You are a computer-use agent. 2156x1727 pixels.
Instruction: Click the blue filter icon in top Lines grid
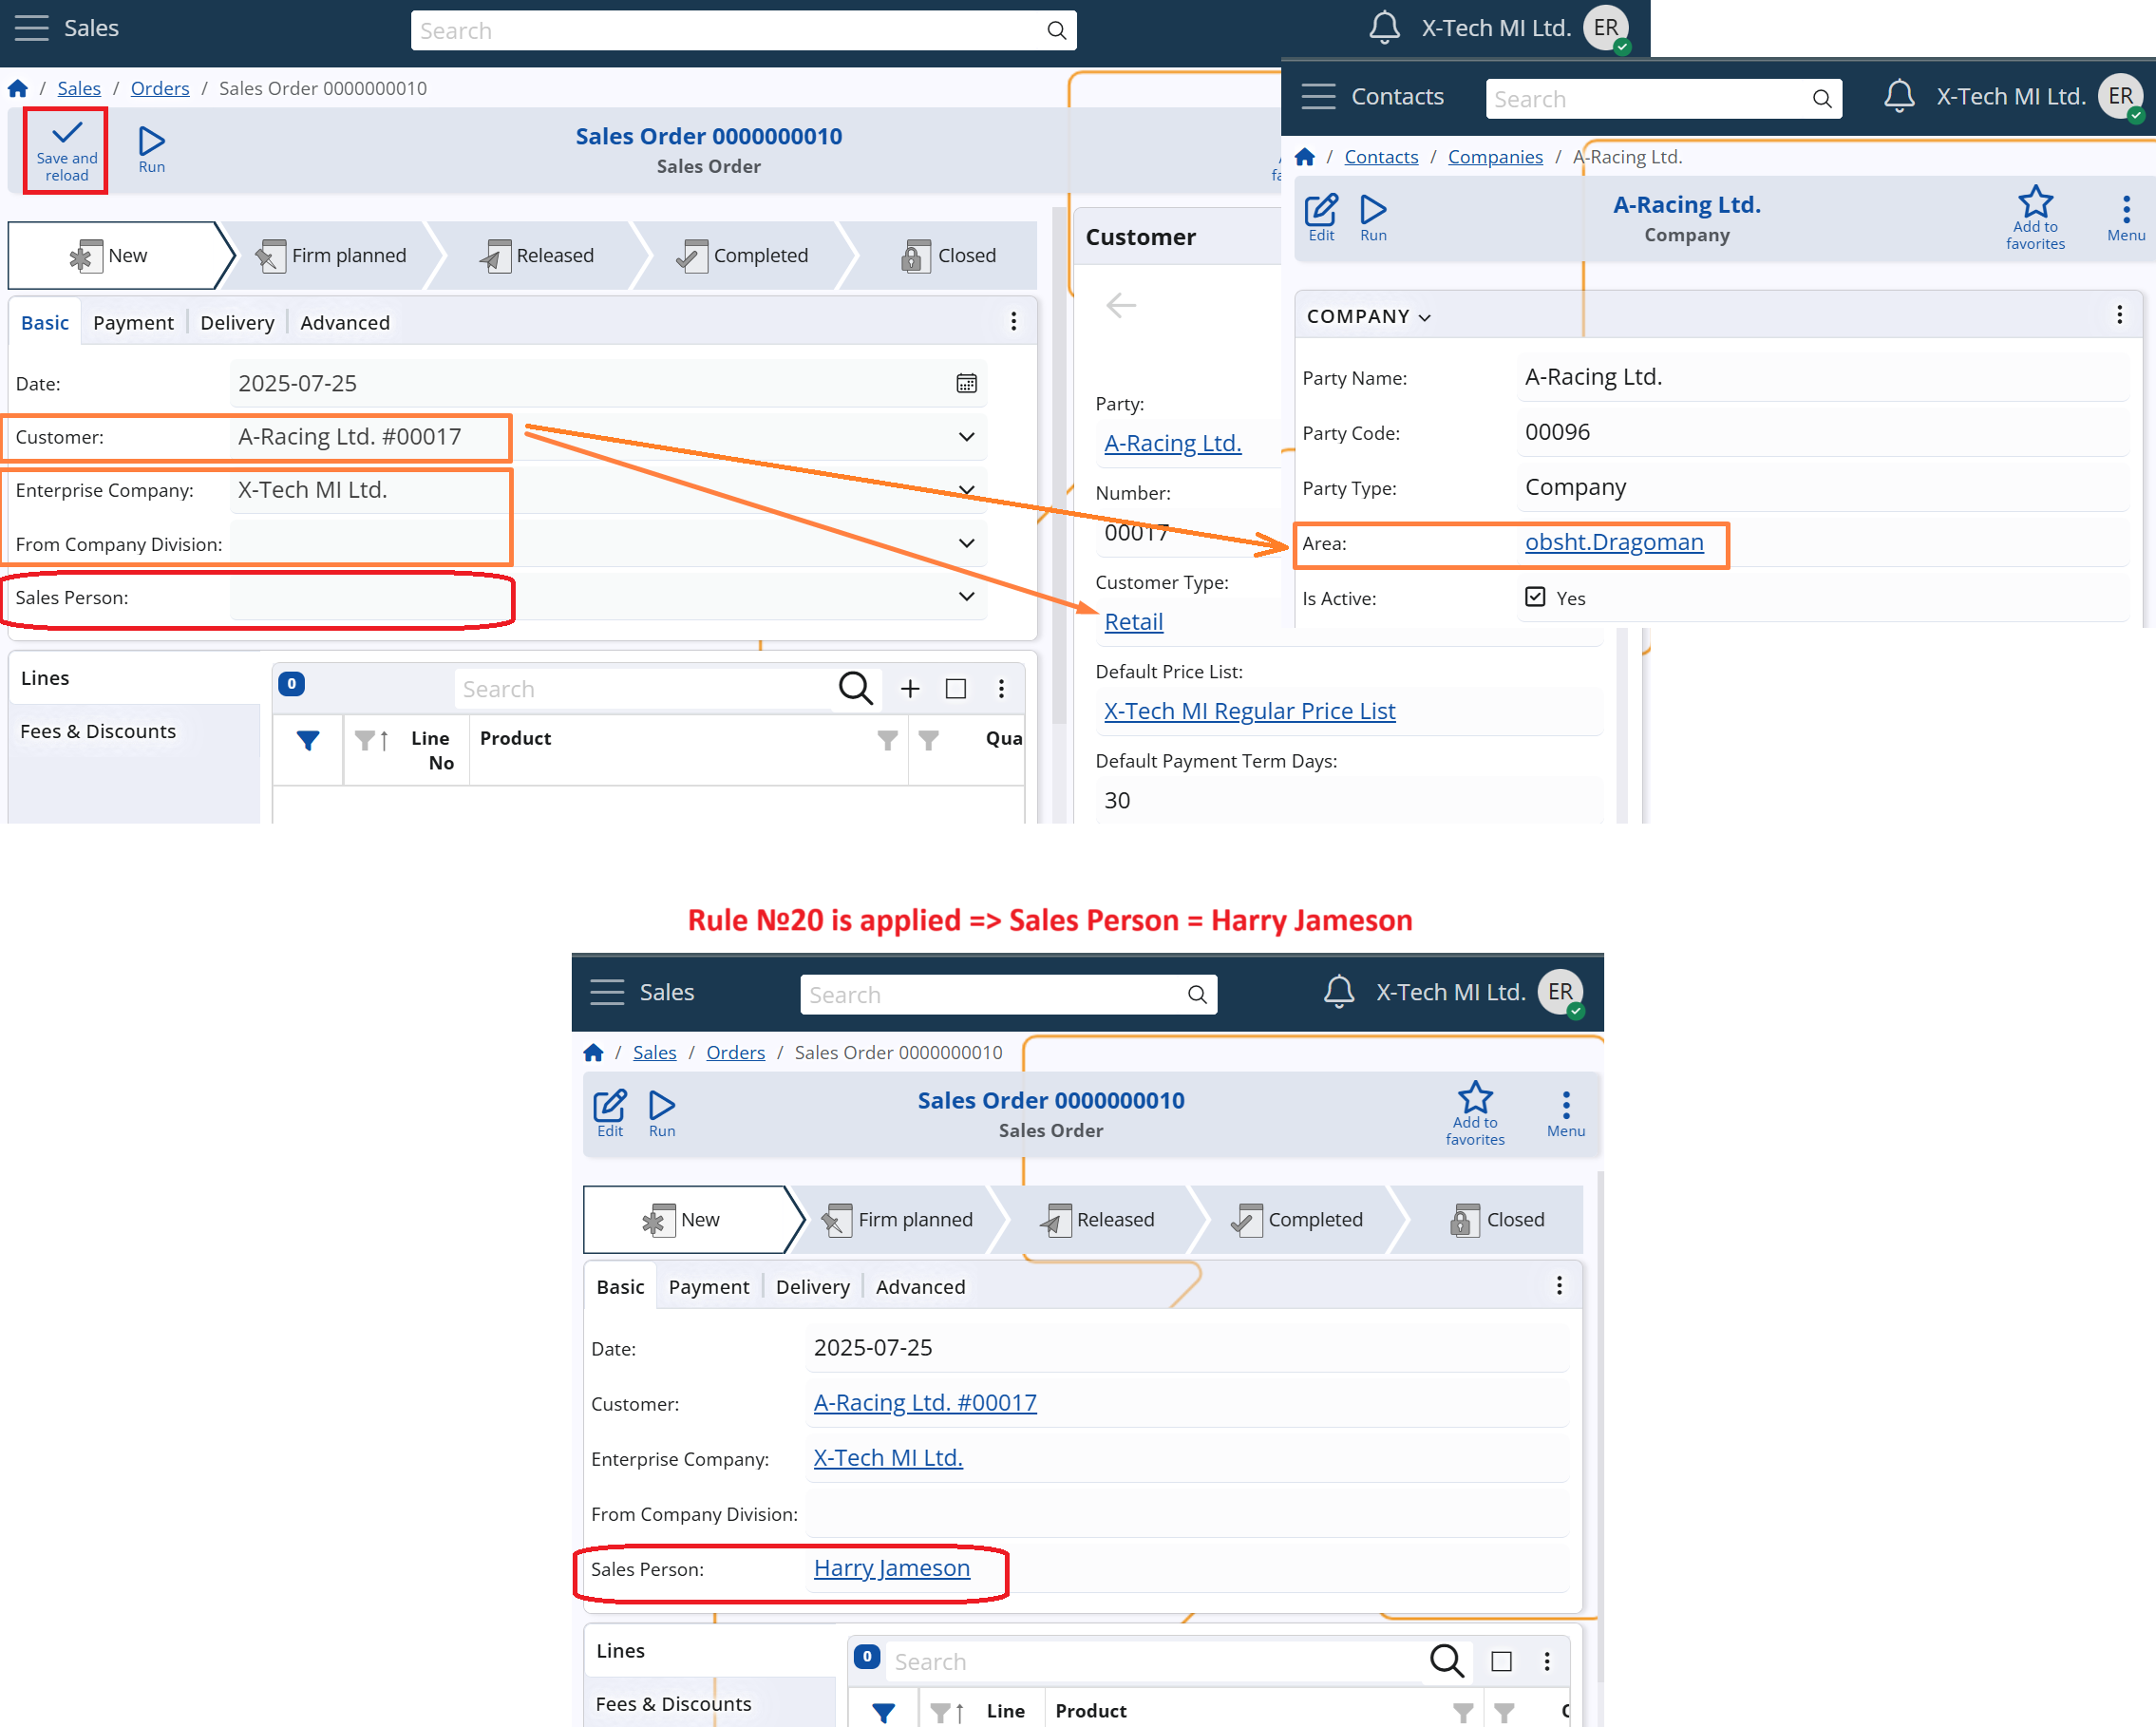tap(308, 740)
